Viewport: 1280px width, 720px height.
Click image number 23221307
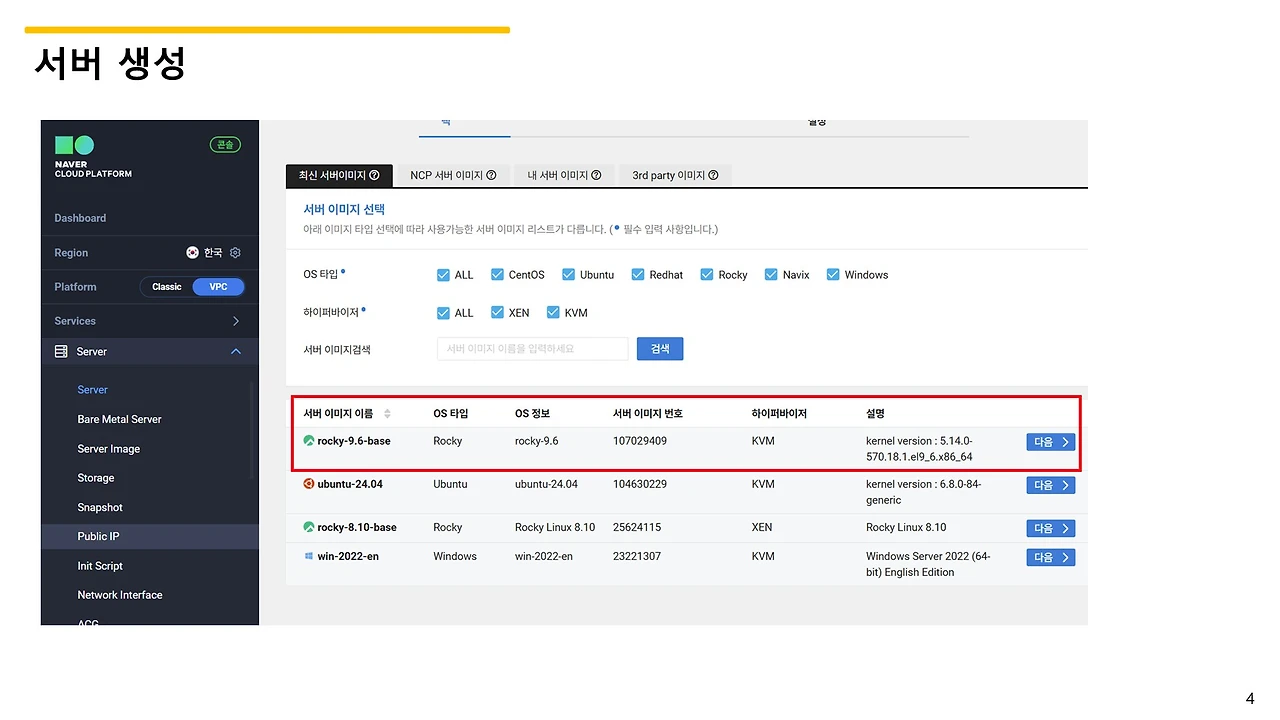click(x=637, y=556)
